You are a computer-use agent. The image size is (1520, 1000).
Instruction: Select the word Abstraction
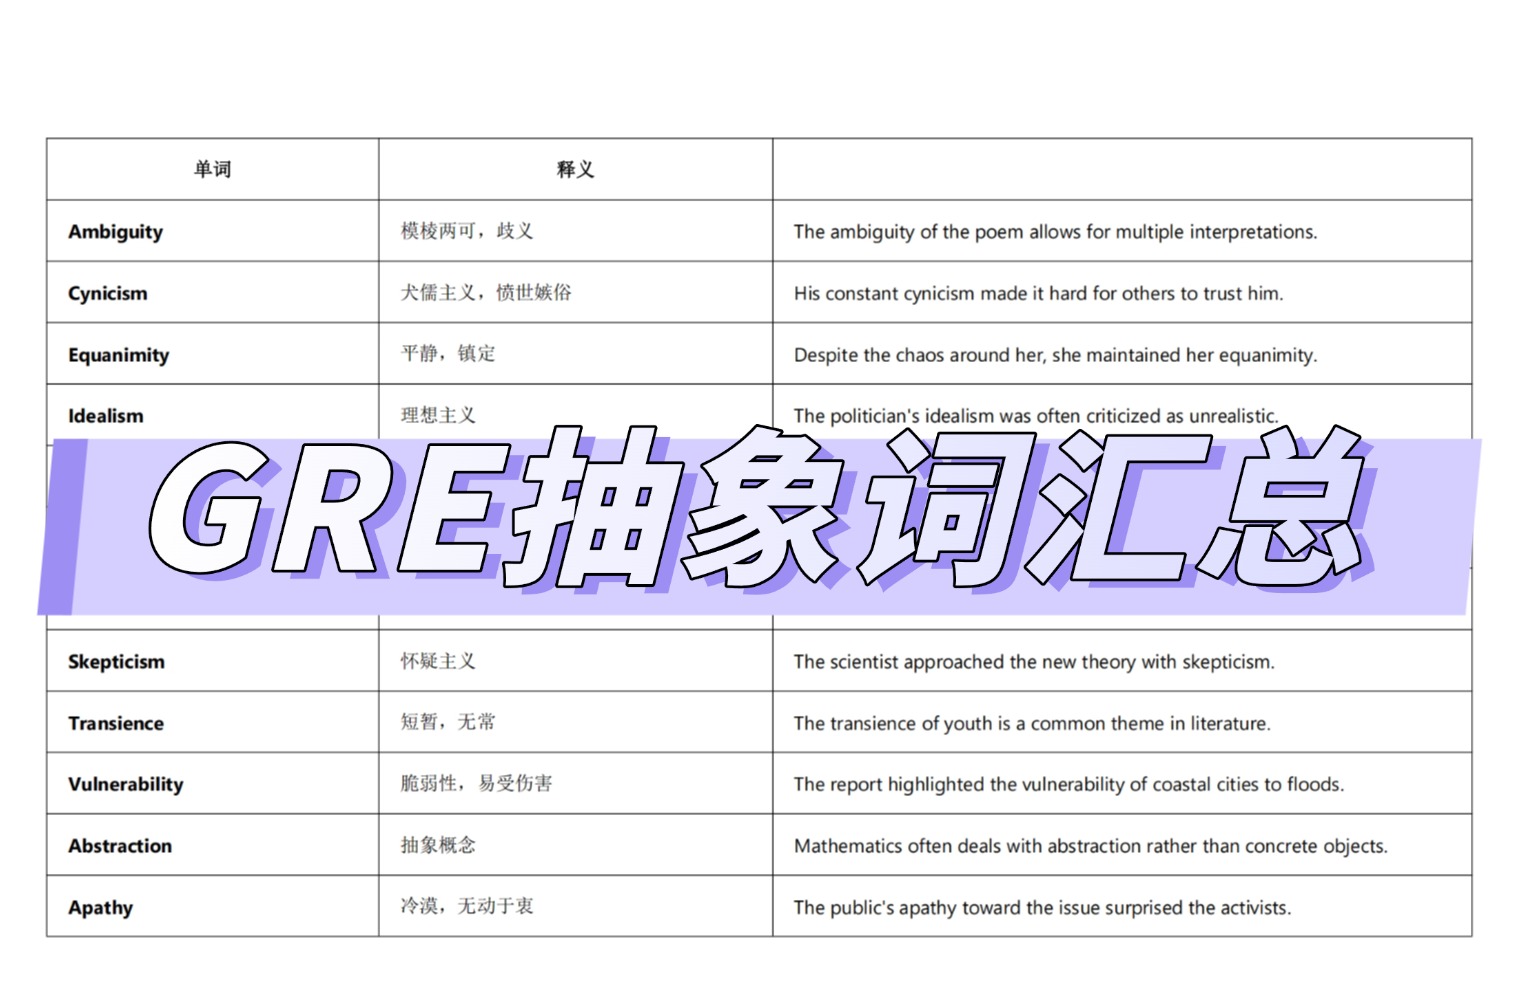[119, 847]
